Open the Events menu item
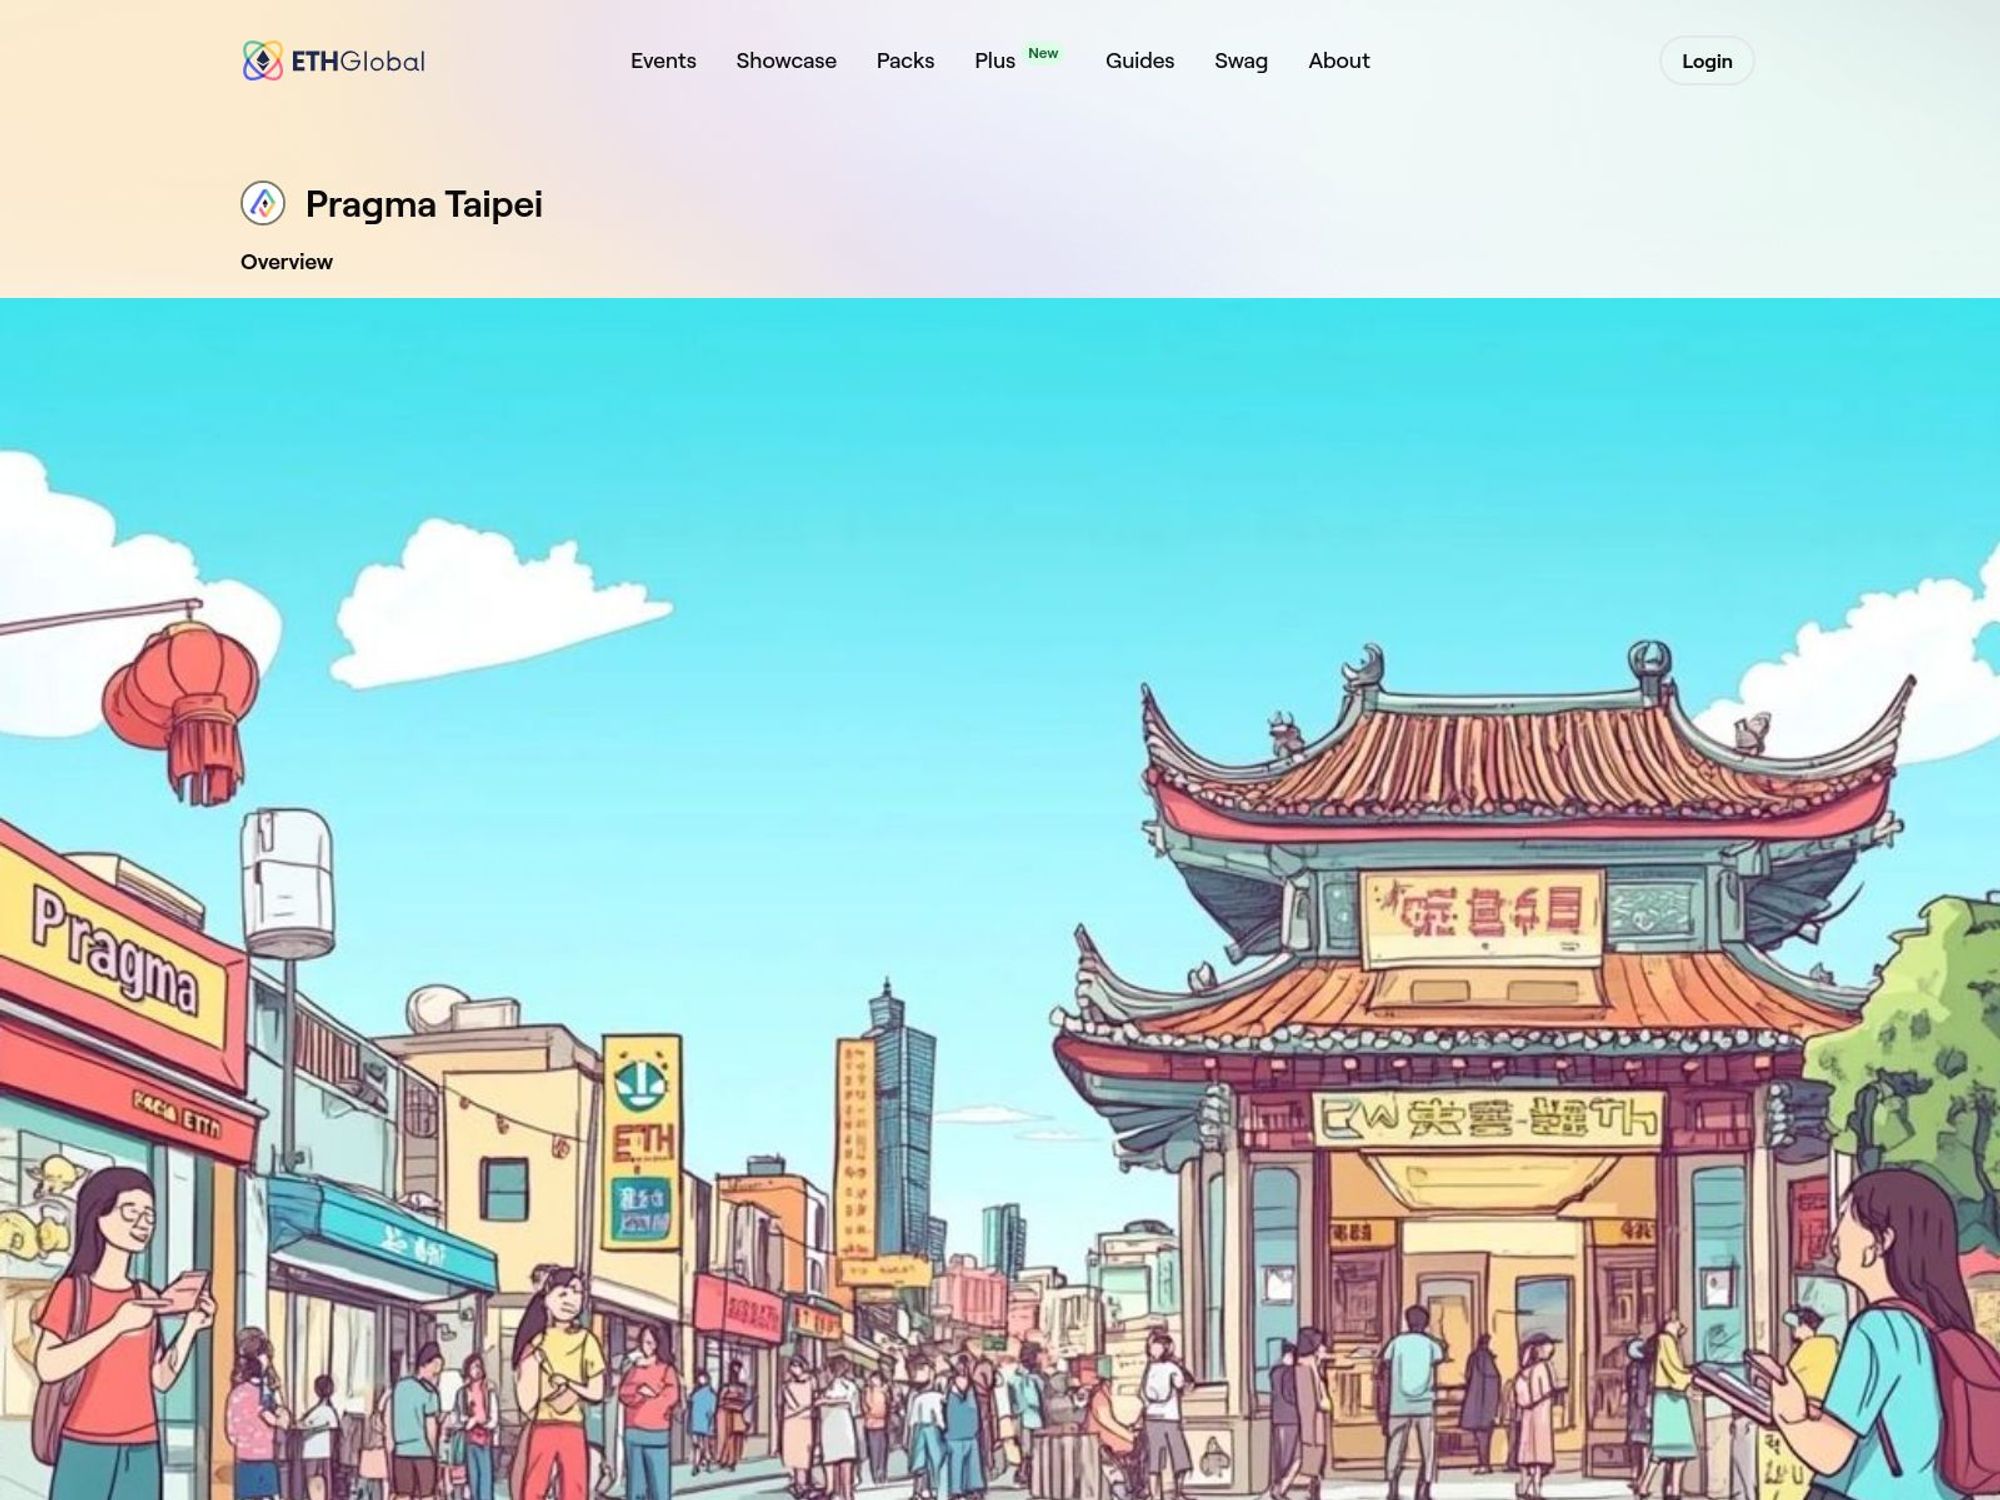2000x1500 pixels. click(663, 61)
